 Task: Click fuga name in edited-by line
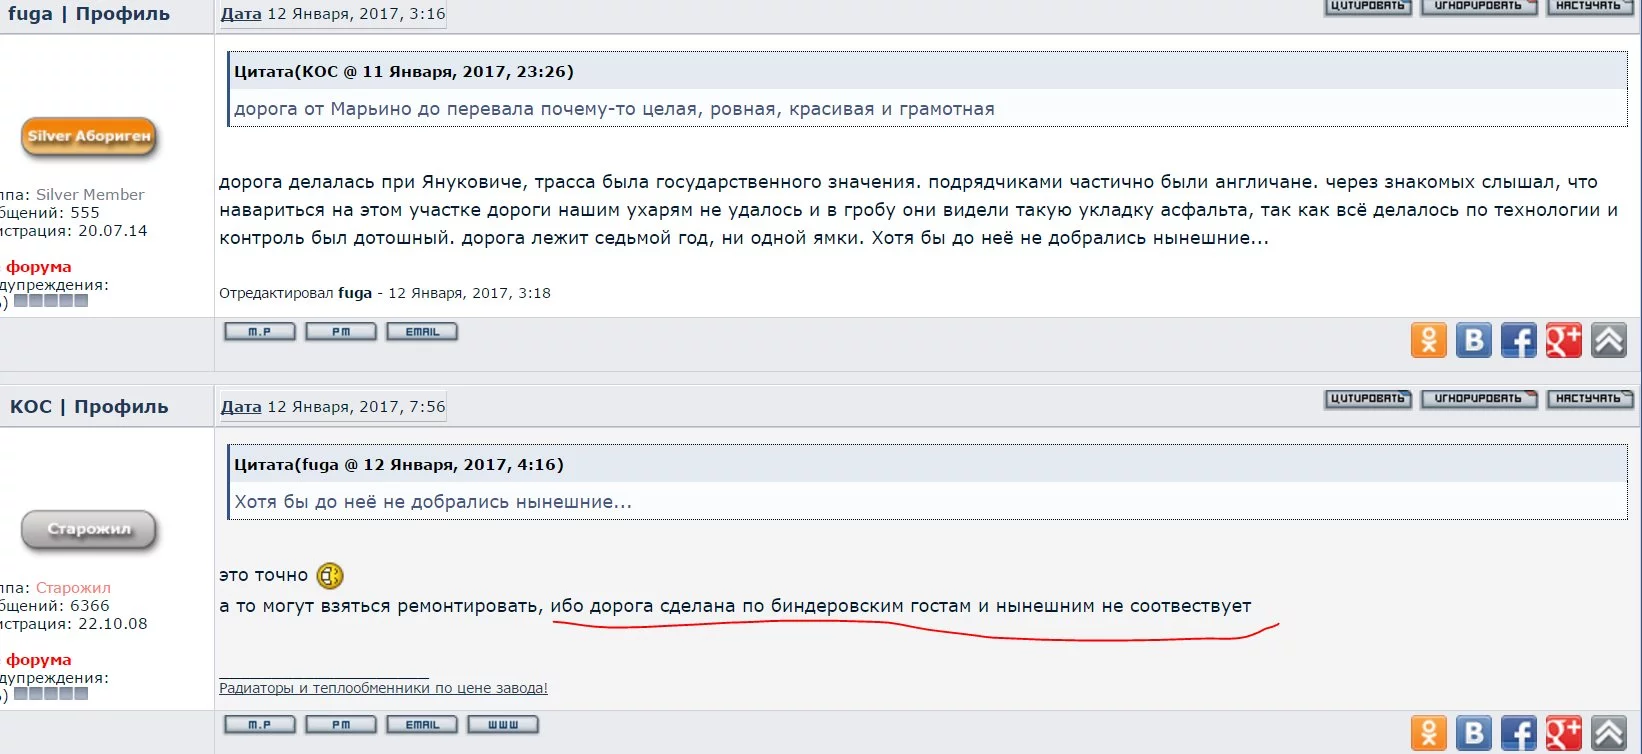click(x=355, y=293)
